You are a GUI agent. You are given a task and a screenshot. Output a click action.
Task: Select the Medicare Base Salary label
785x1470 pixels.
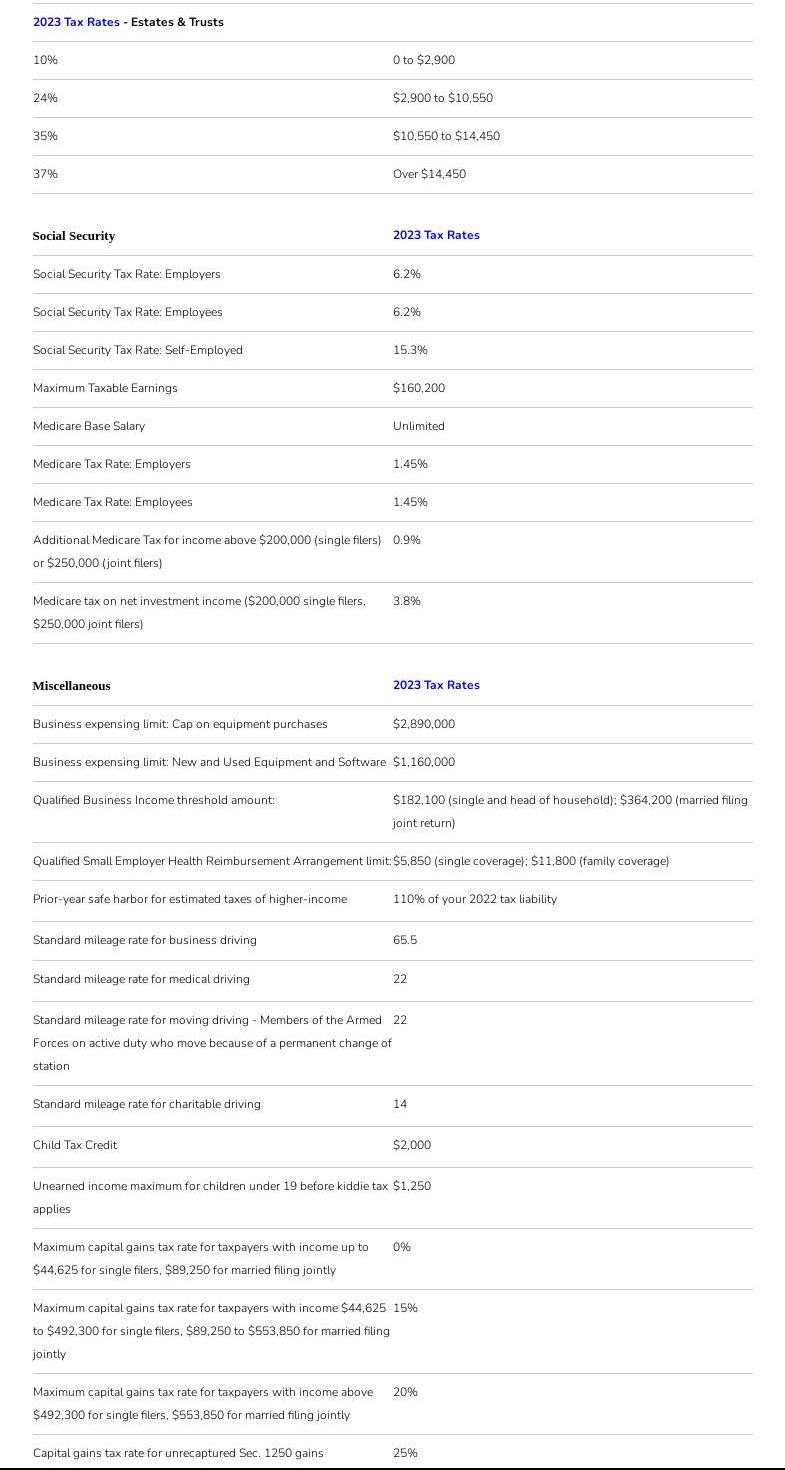pos(89,426)
